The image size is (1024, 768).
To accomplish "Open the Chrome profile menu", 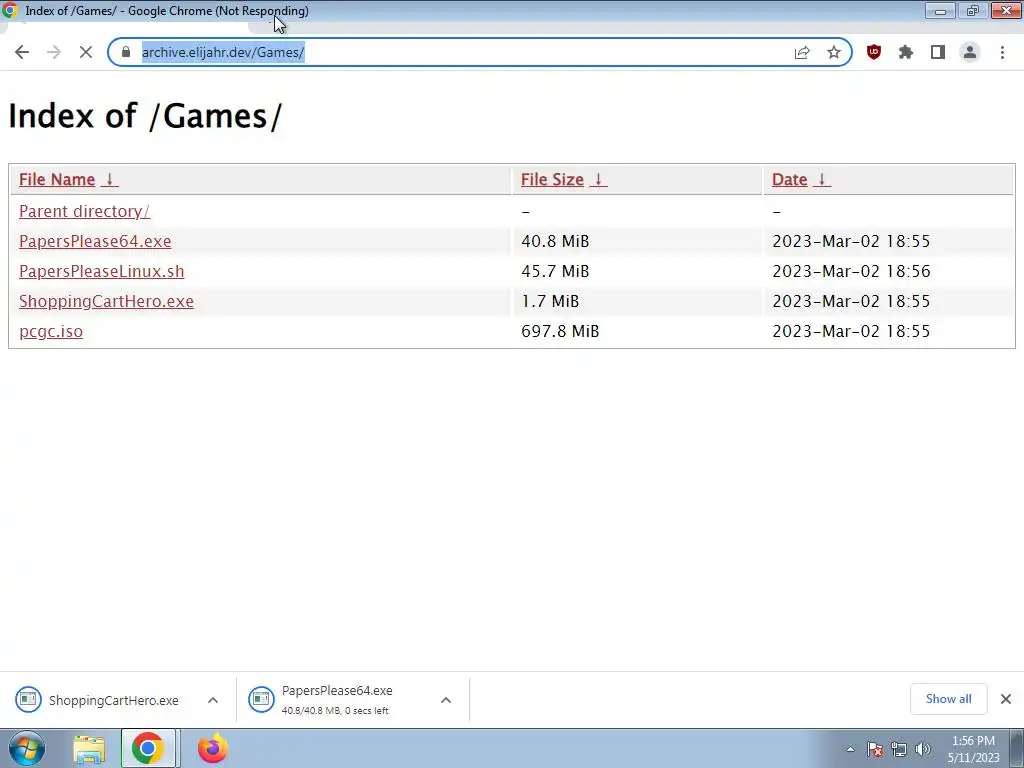I will (970, 52).
